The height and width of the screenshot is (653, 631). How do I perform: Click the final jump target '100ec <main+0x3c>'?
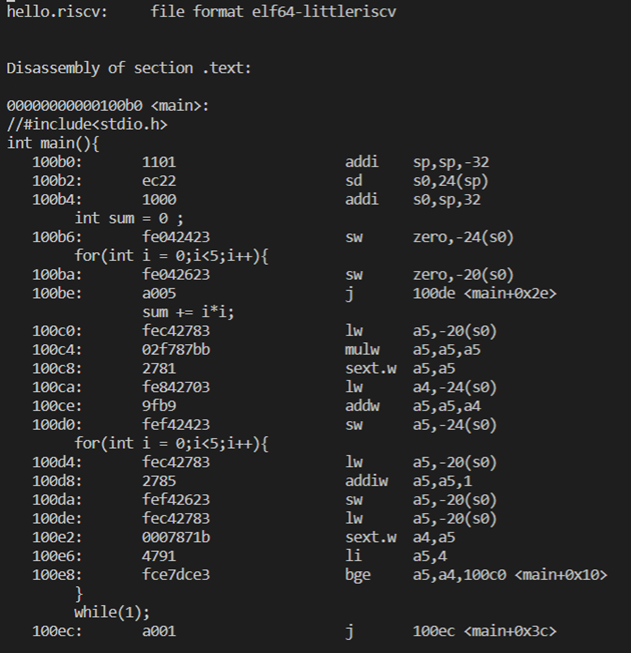click(x=484, y=631)
